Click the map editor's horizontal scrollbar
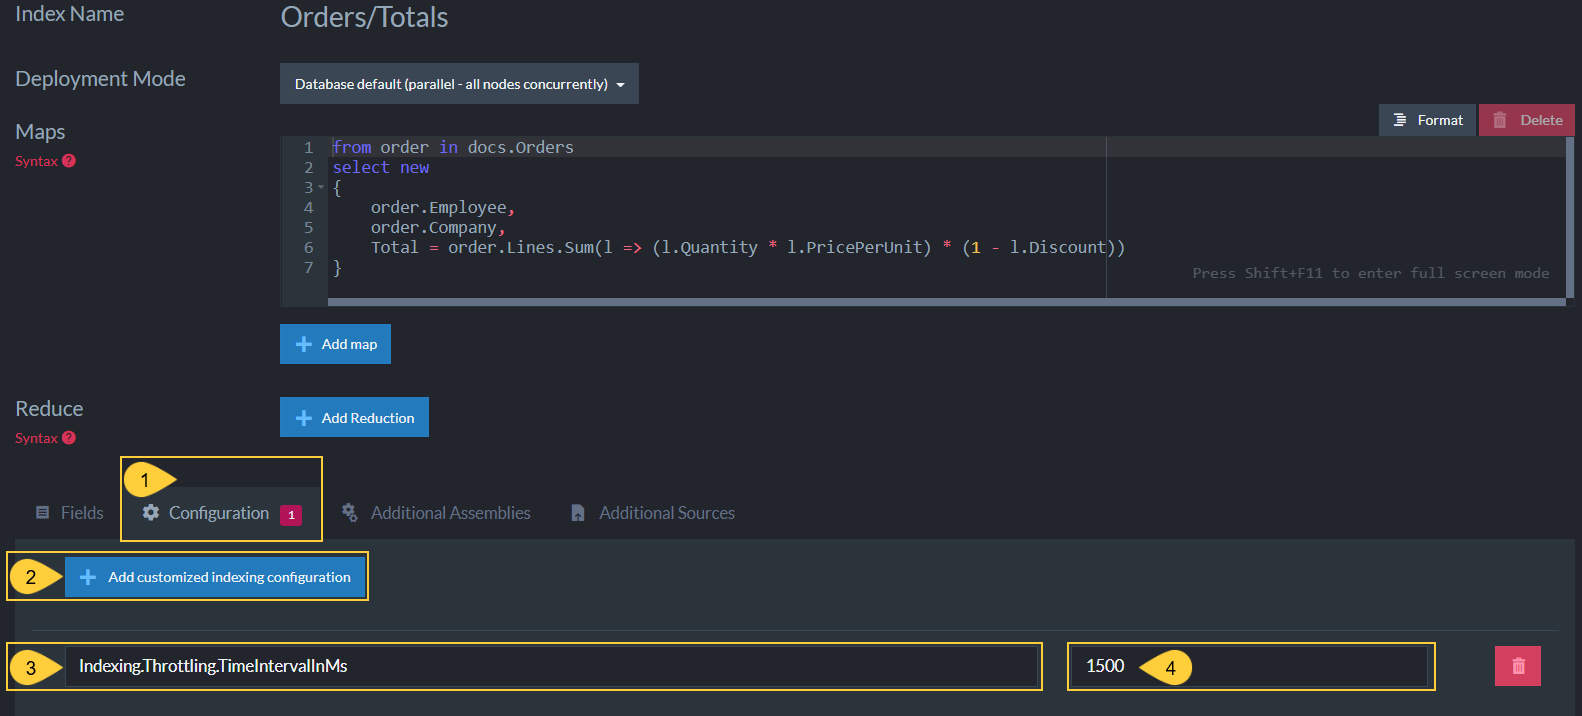Screen dimensions: 1582x716 (x=946, y=302)
